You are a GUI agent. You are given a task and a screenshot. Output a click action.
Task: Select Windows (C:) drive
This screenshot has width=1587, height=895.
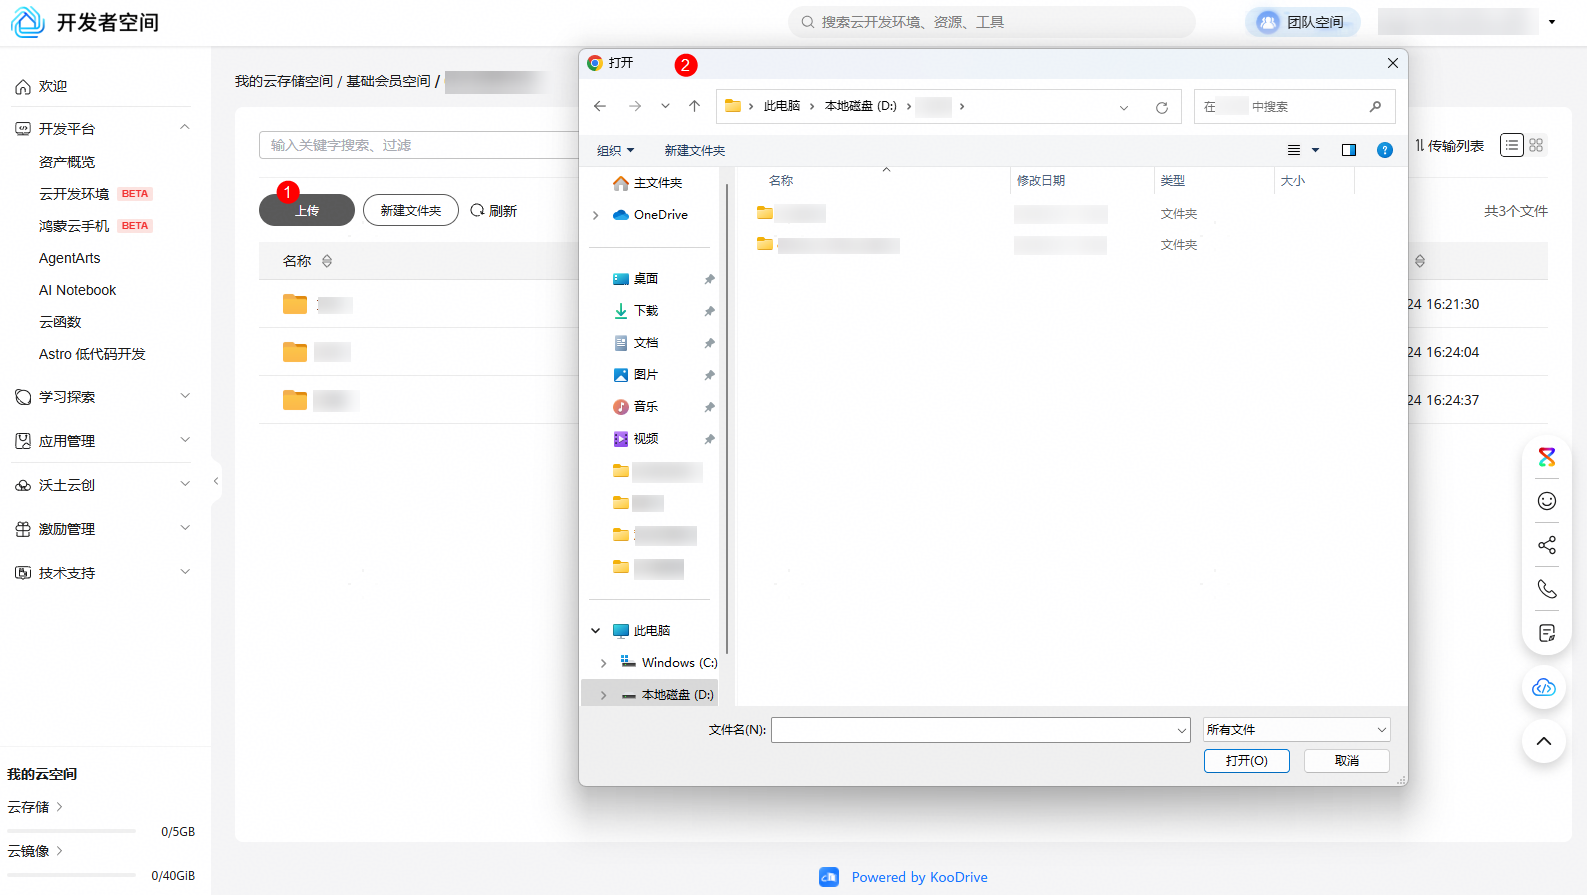point(669,663)
